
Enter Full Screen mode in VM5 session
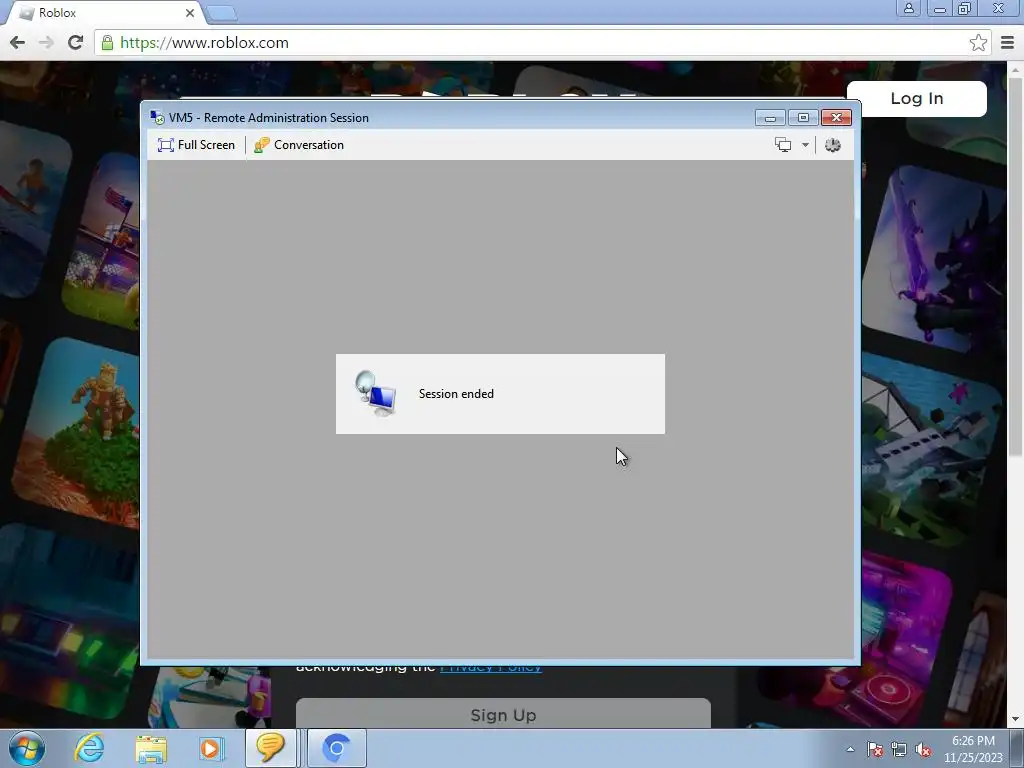coord(196,145)
